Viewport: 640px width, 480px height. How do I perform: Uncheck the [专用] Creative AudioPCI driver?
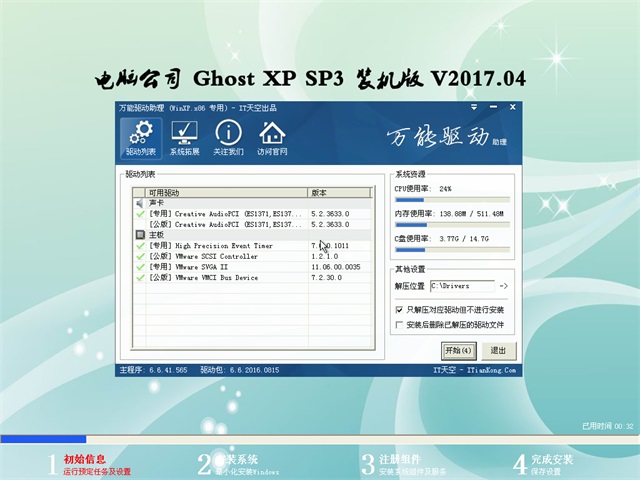(x=140, y=213)
